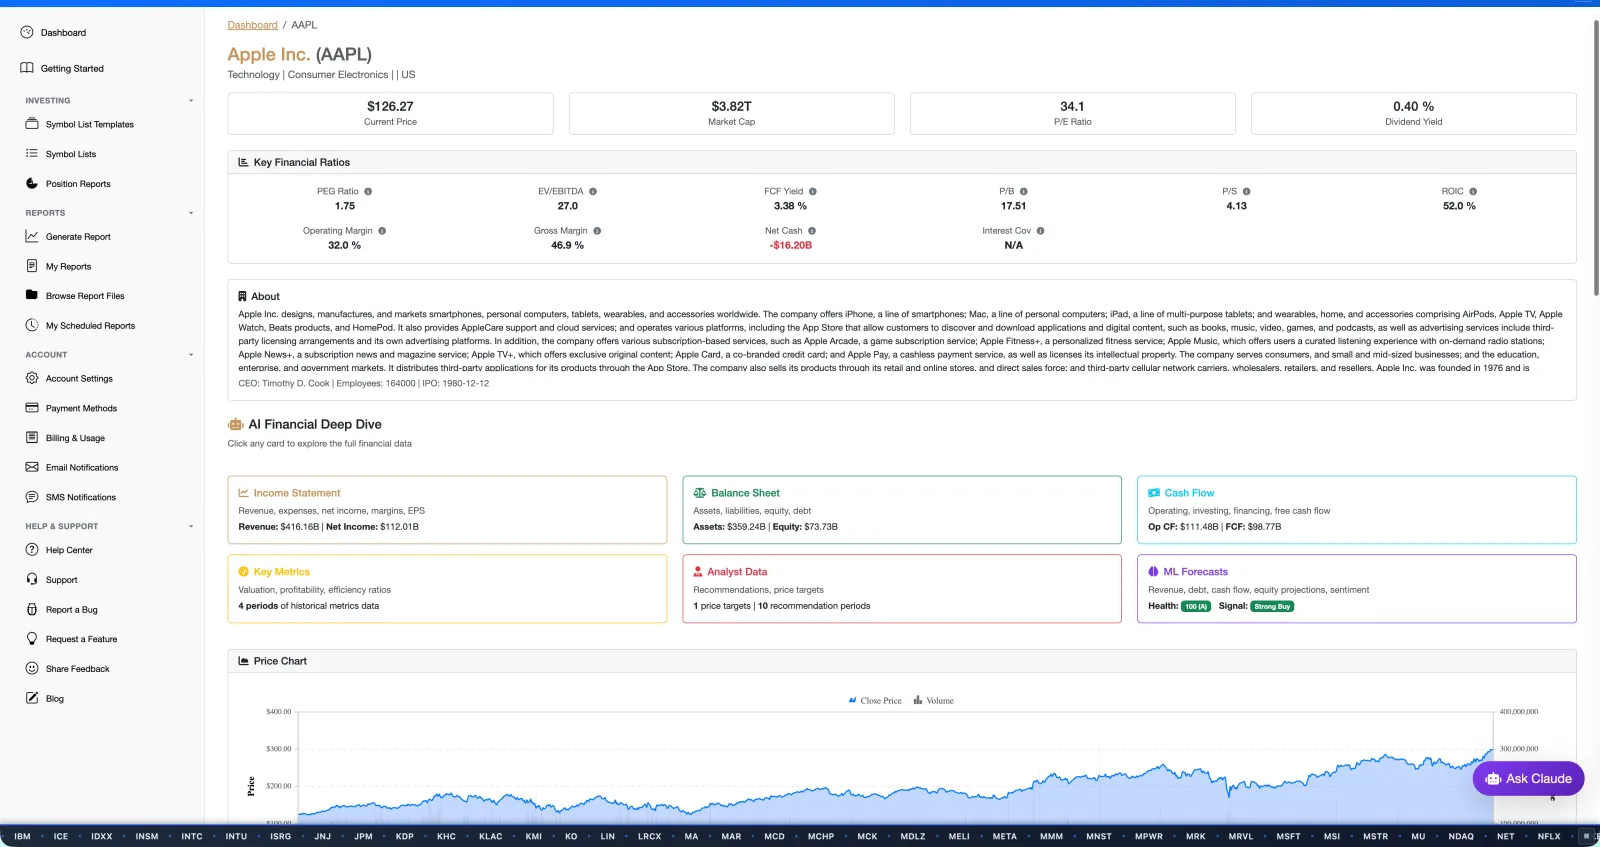Open the Dashboard sidebar icon

pyautogui.click(x=27, y=32)
